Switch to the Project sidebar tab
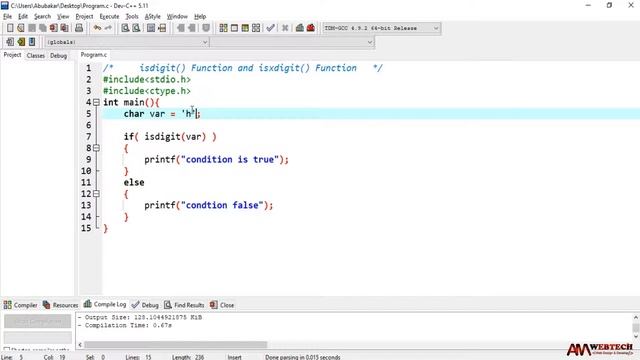 [12, 55]
